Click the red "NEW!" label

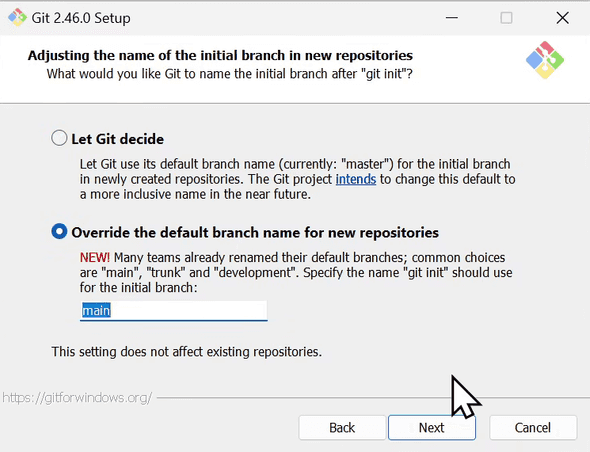pos(94,257)
